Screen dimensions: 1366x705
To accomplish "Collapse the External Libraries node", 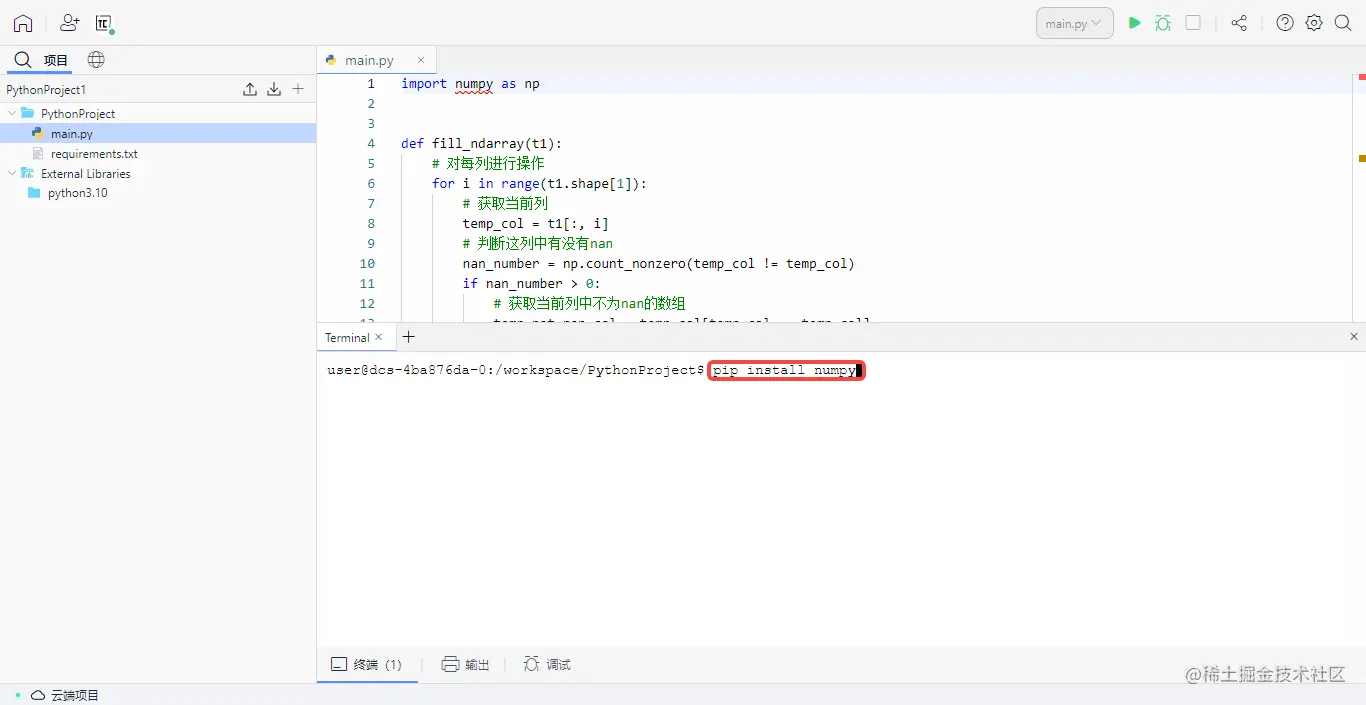I will [12, 173].
